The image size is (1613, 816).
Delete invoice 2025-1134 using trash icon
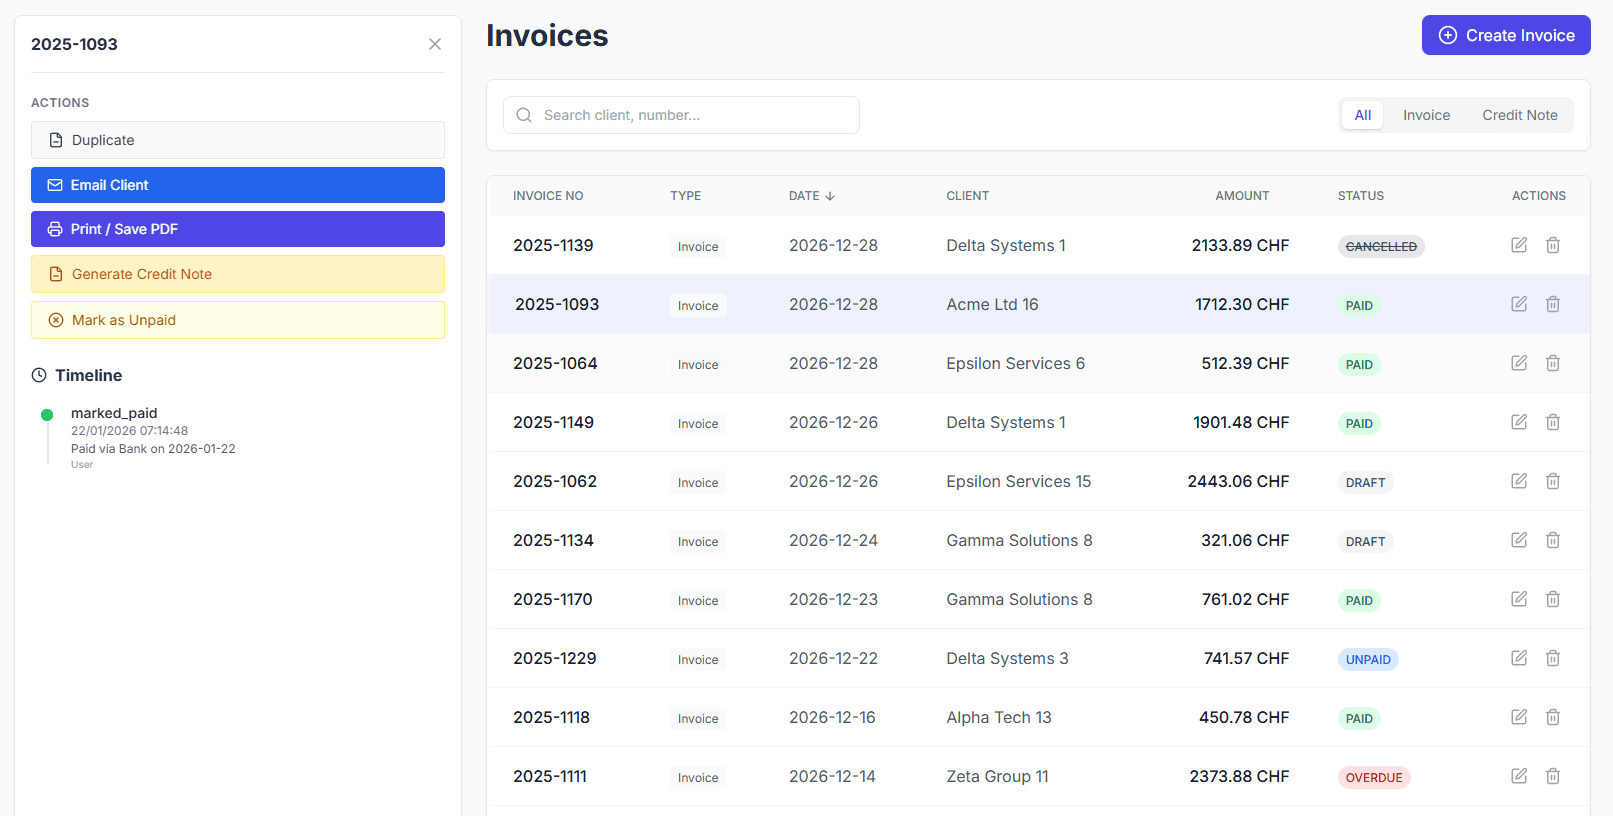click(1553, 540)
